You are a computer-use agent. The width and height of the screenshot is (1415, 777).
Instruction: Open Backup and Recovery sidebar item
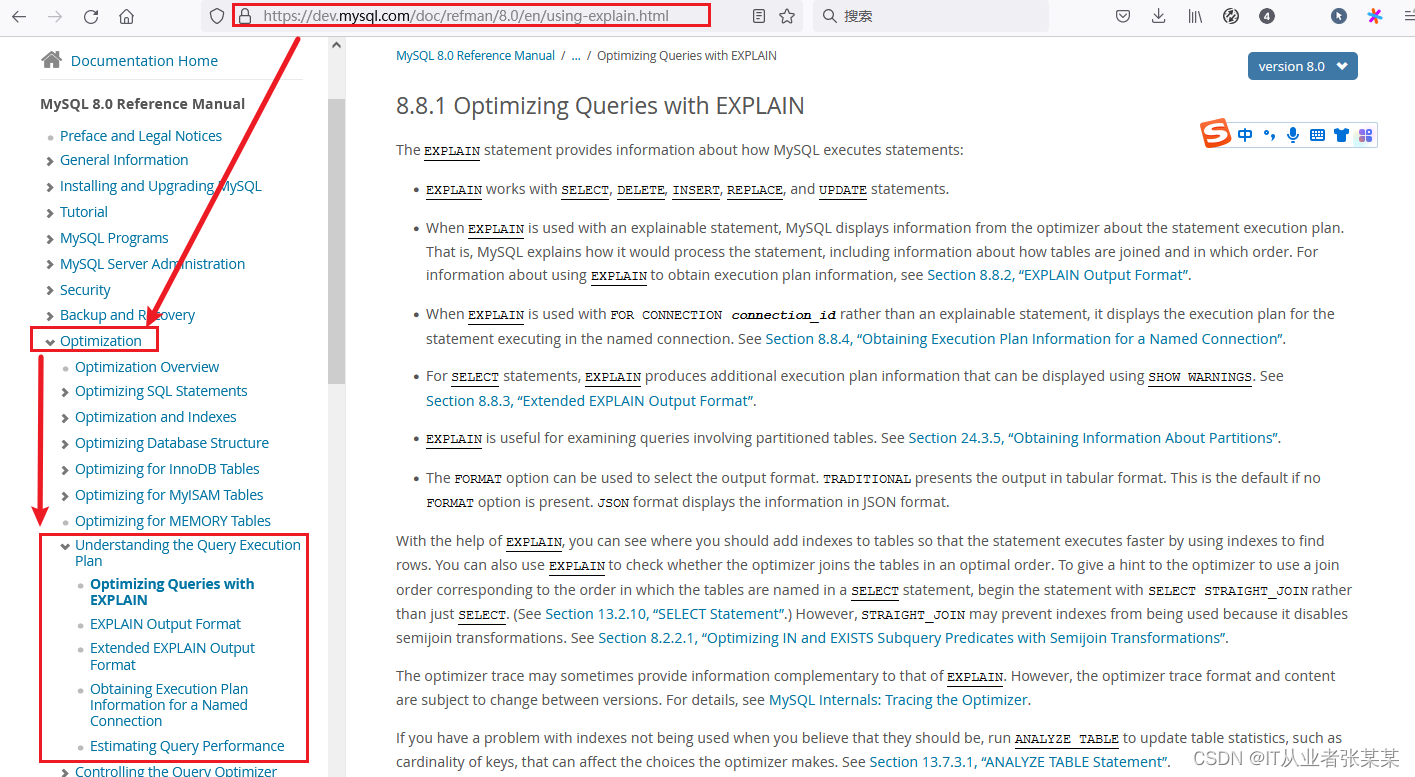coord(127,315)
